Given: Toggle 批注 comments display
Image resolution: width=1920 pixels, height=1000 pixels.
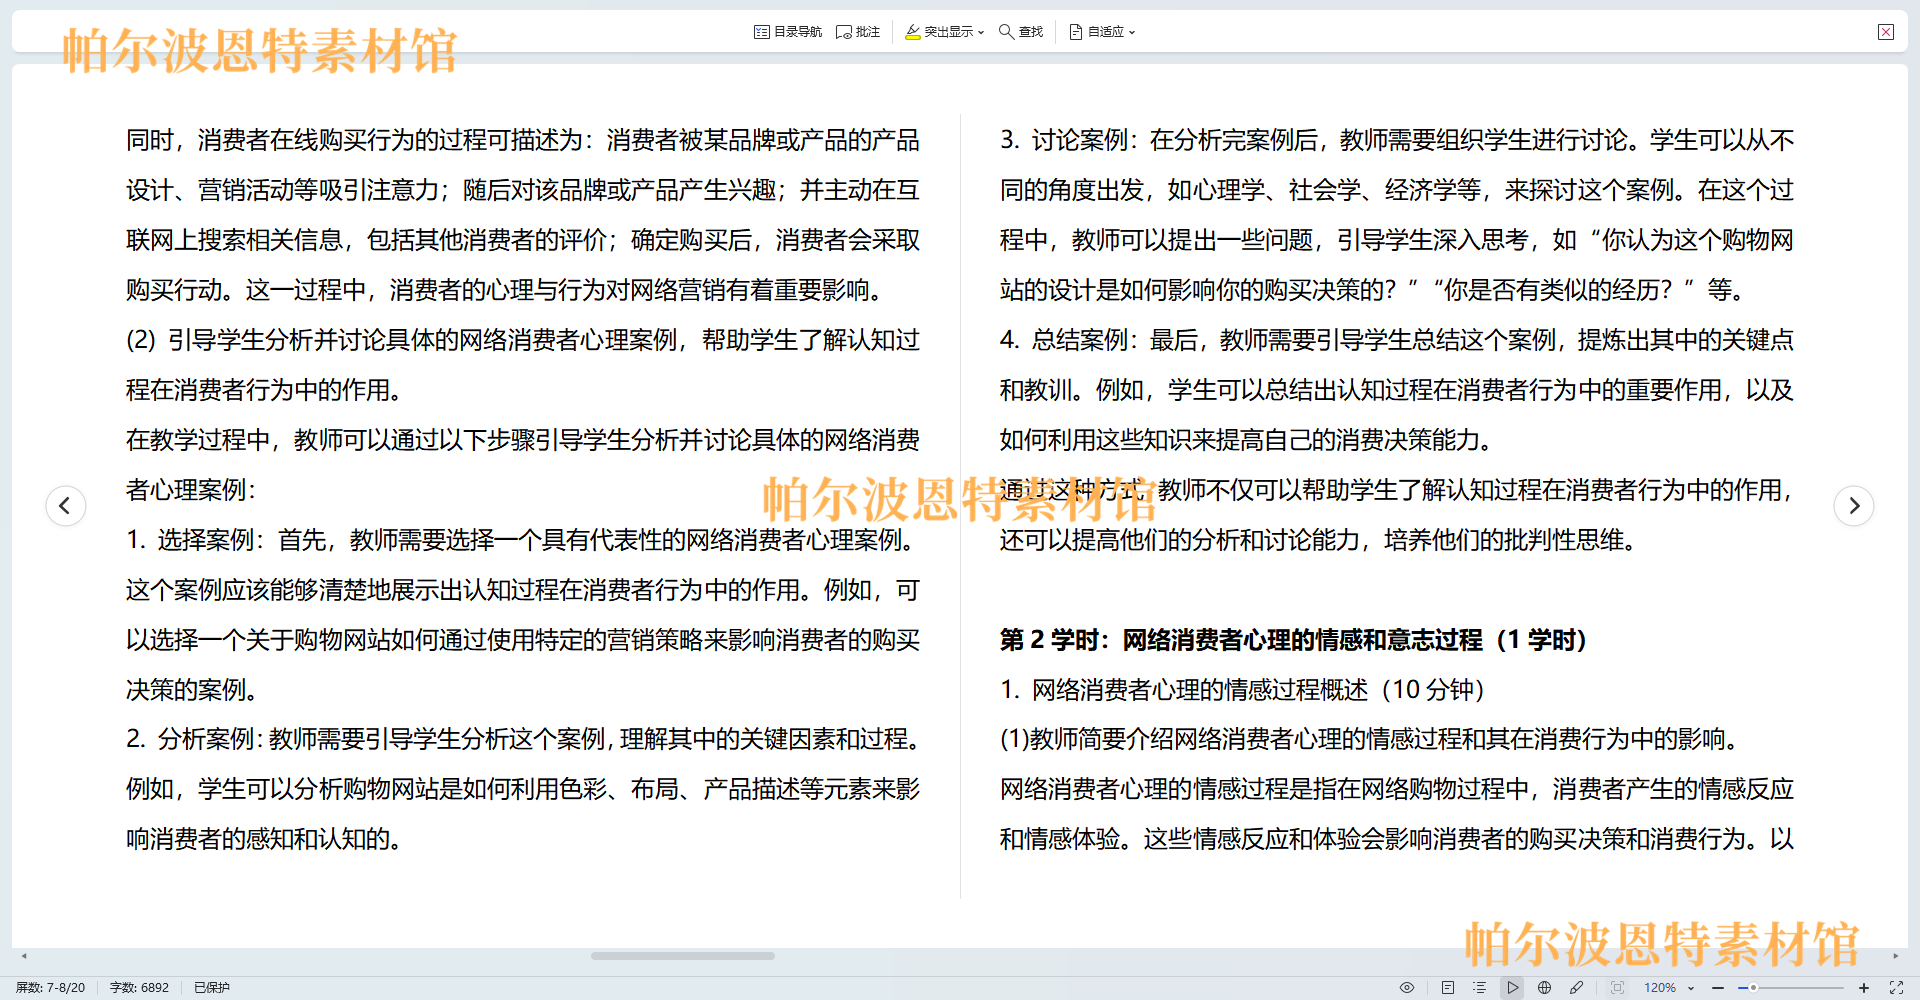Looking at the screenshot, I should tap(858, 32).
